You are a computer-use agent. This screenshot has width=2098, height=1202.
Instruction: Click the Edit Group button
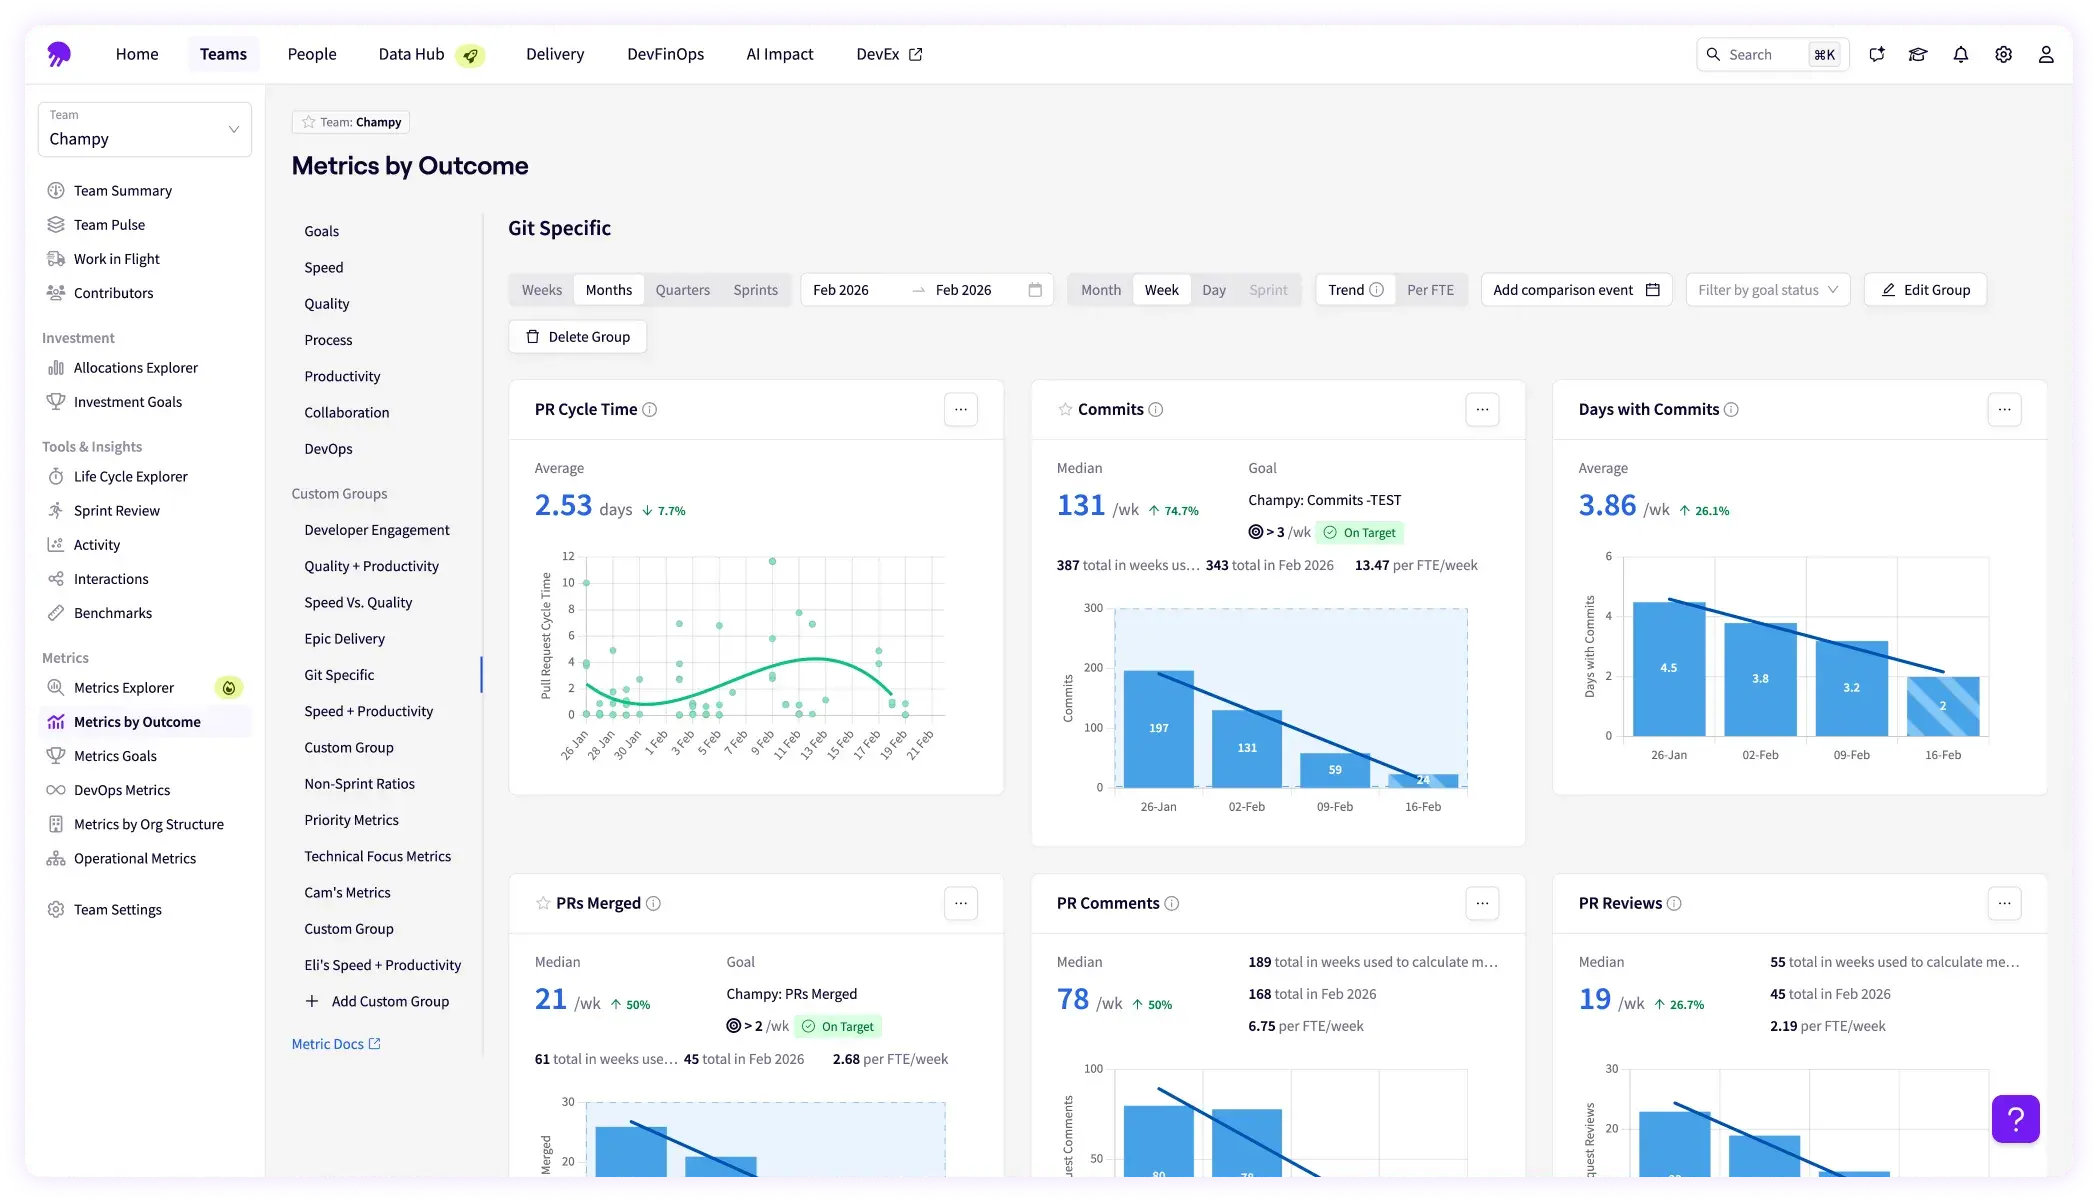pyautogui.click(x=1925, y=290)
